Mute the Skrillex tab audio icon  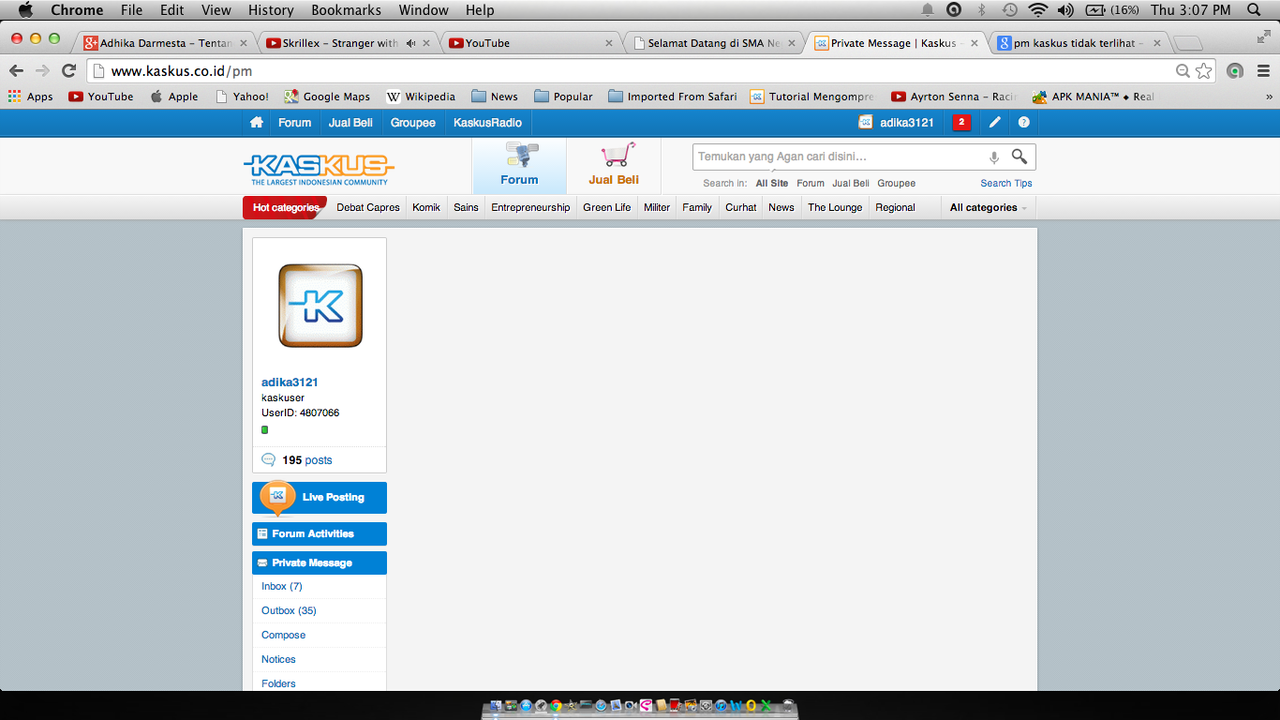(x=410, y=43)
